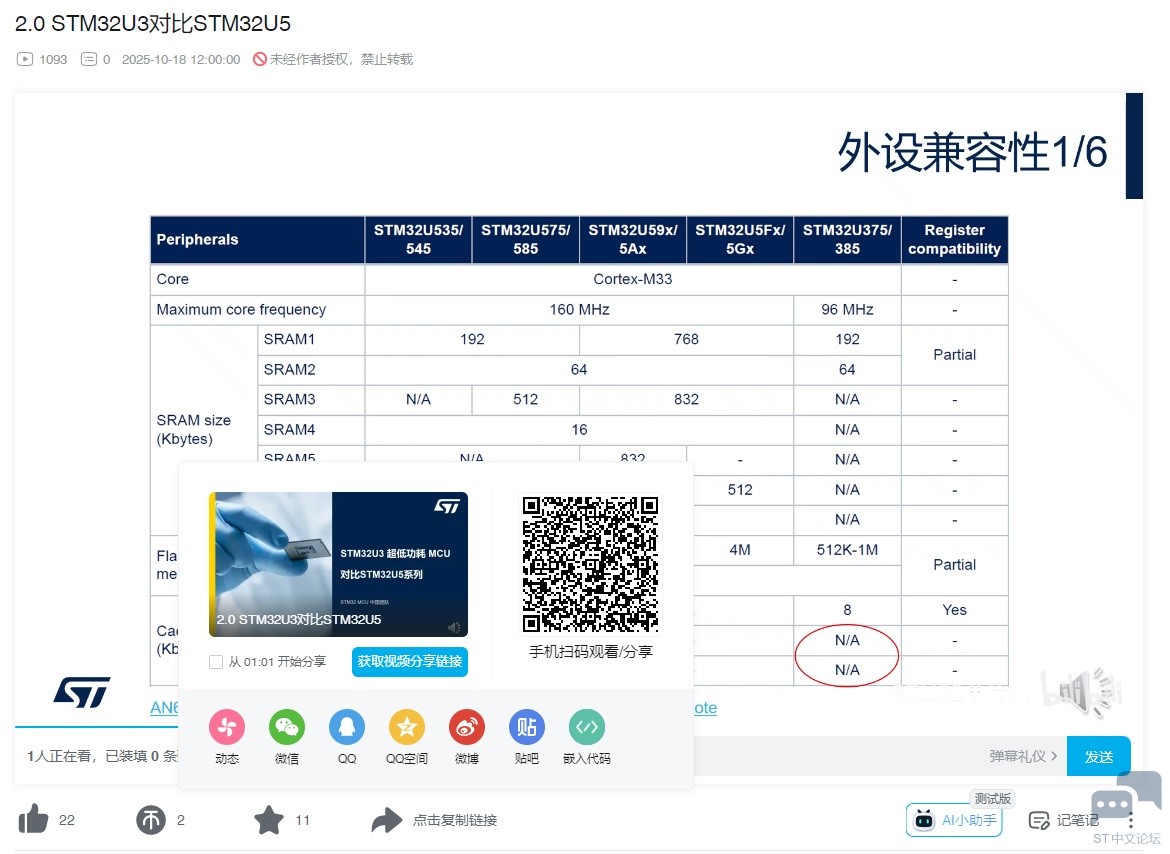Open the AN6 application note link

pyautogui.click(x=163, y=707)
